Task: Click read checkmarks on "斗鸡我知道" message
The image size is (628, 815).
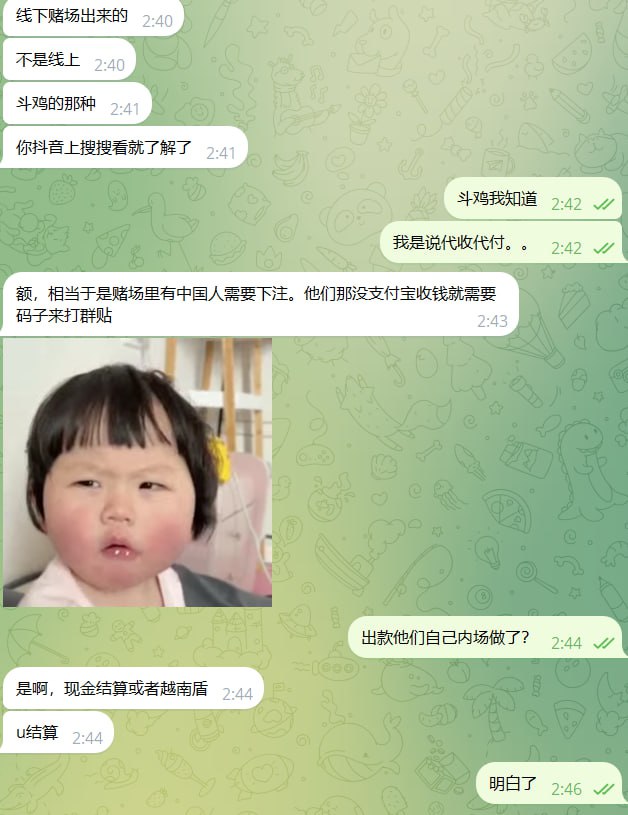Action: pyautogui.click(x=604, y=204)
